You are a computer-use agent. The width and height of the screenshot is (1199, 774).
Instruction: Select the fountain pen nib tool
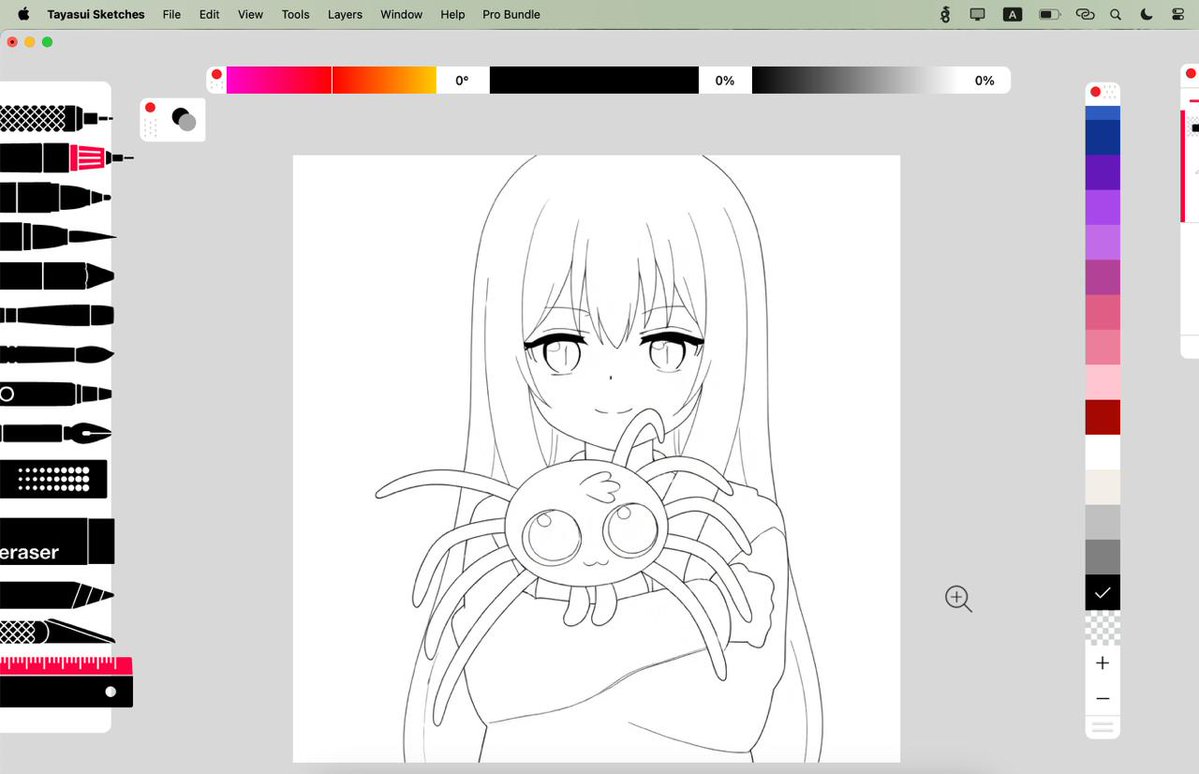pos(55,433)
